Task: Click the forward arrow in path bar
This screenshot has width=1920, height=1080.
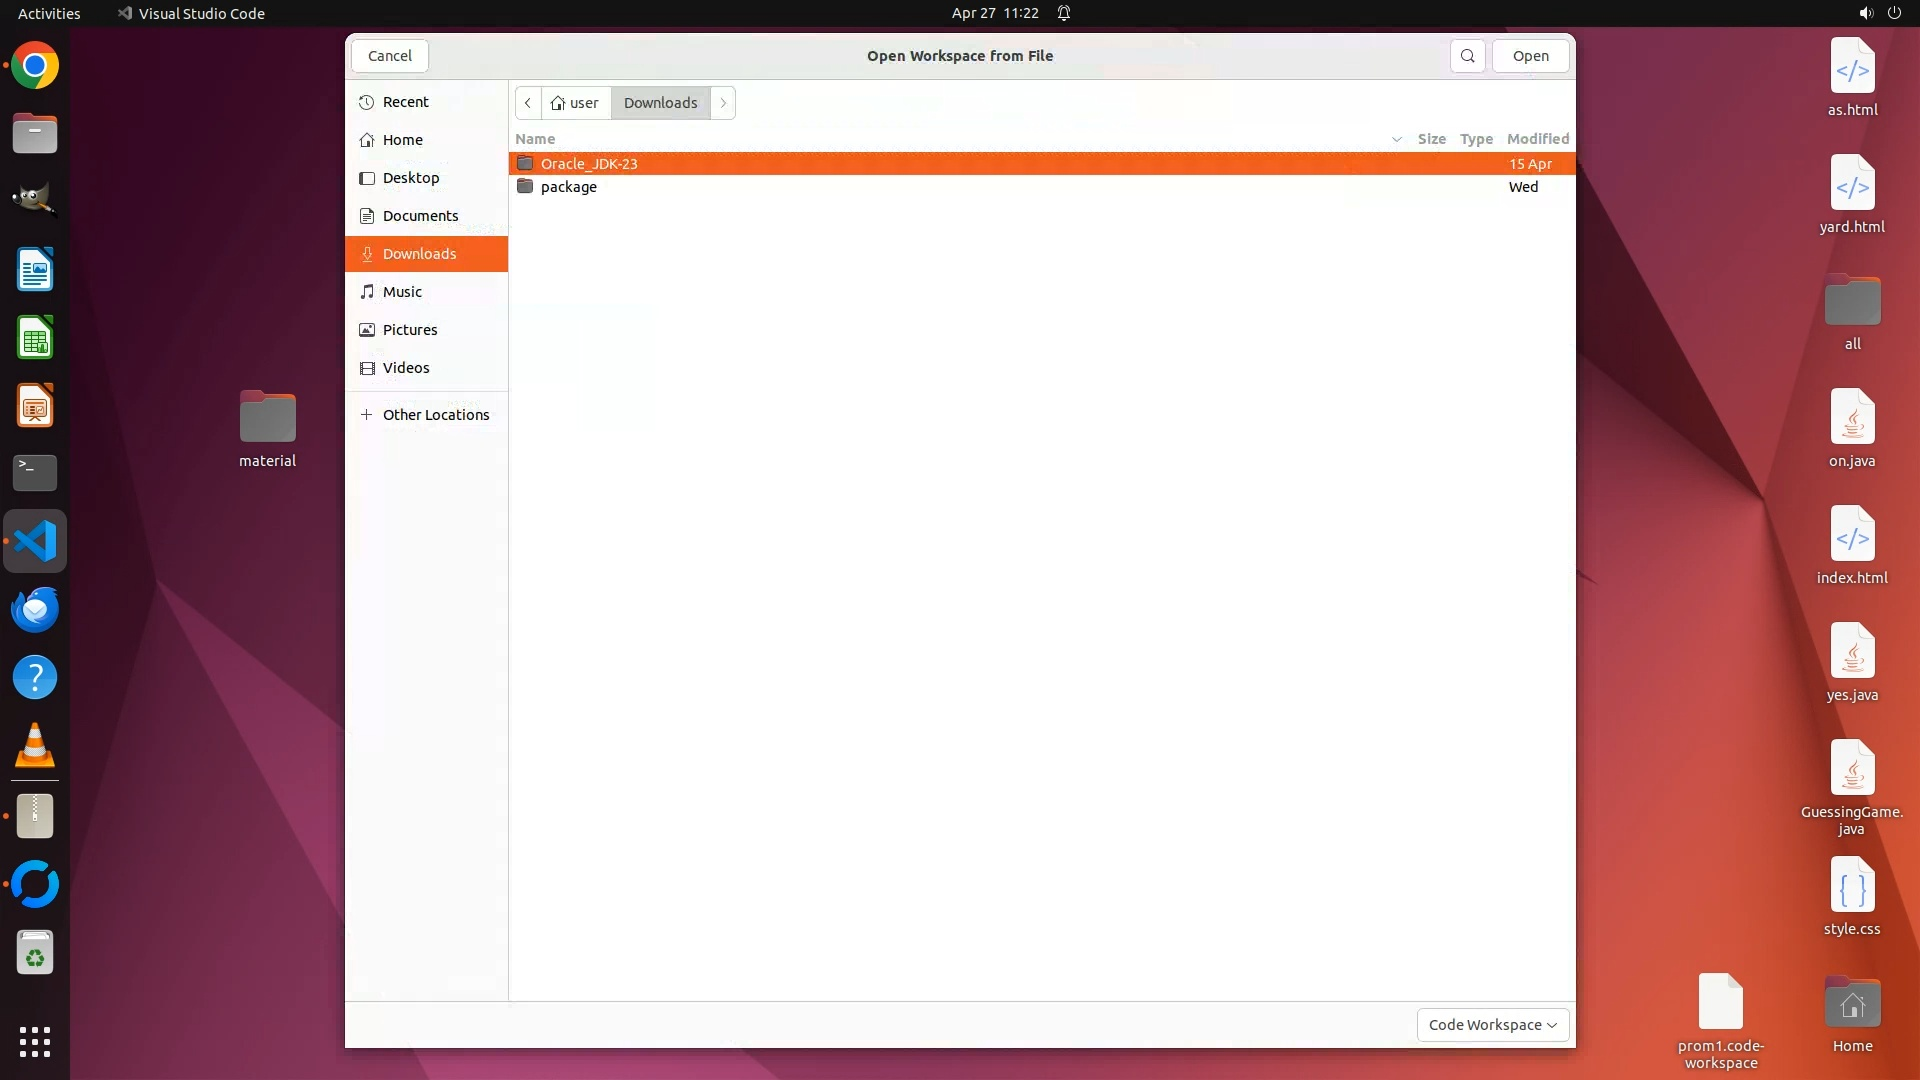Action: coord(723,103)
